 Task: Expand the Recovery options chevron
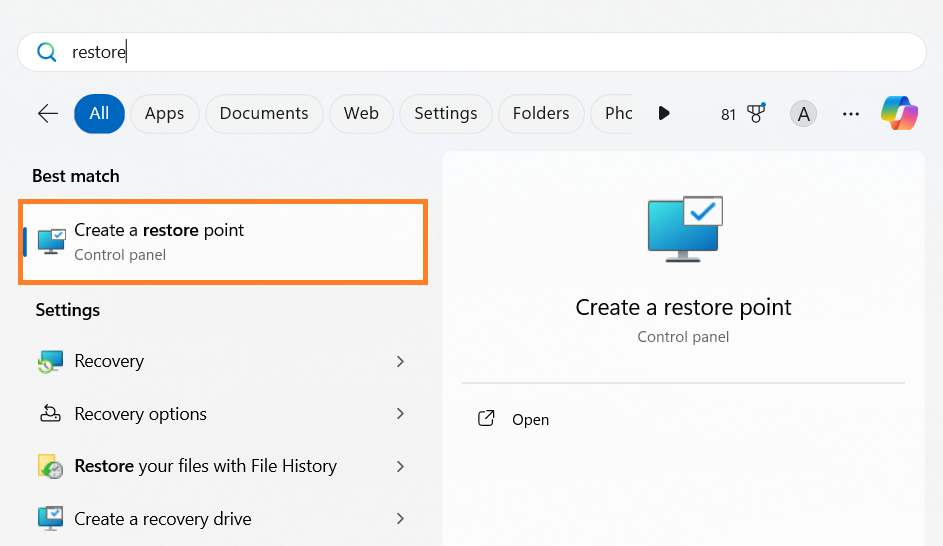click(x=400, y=414)
